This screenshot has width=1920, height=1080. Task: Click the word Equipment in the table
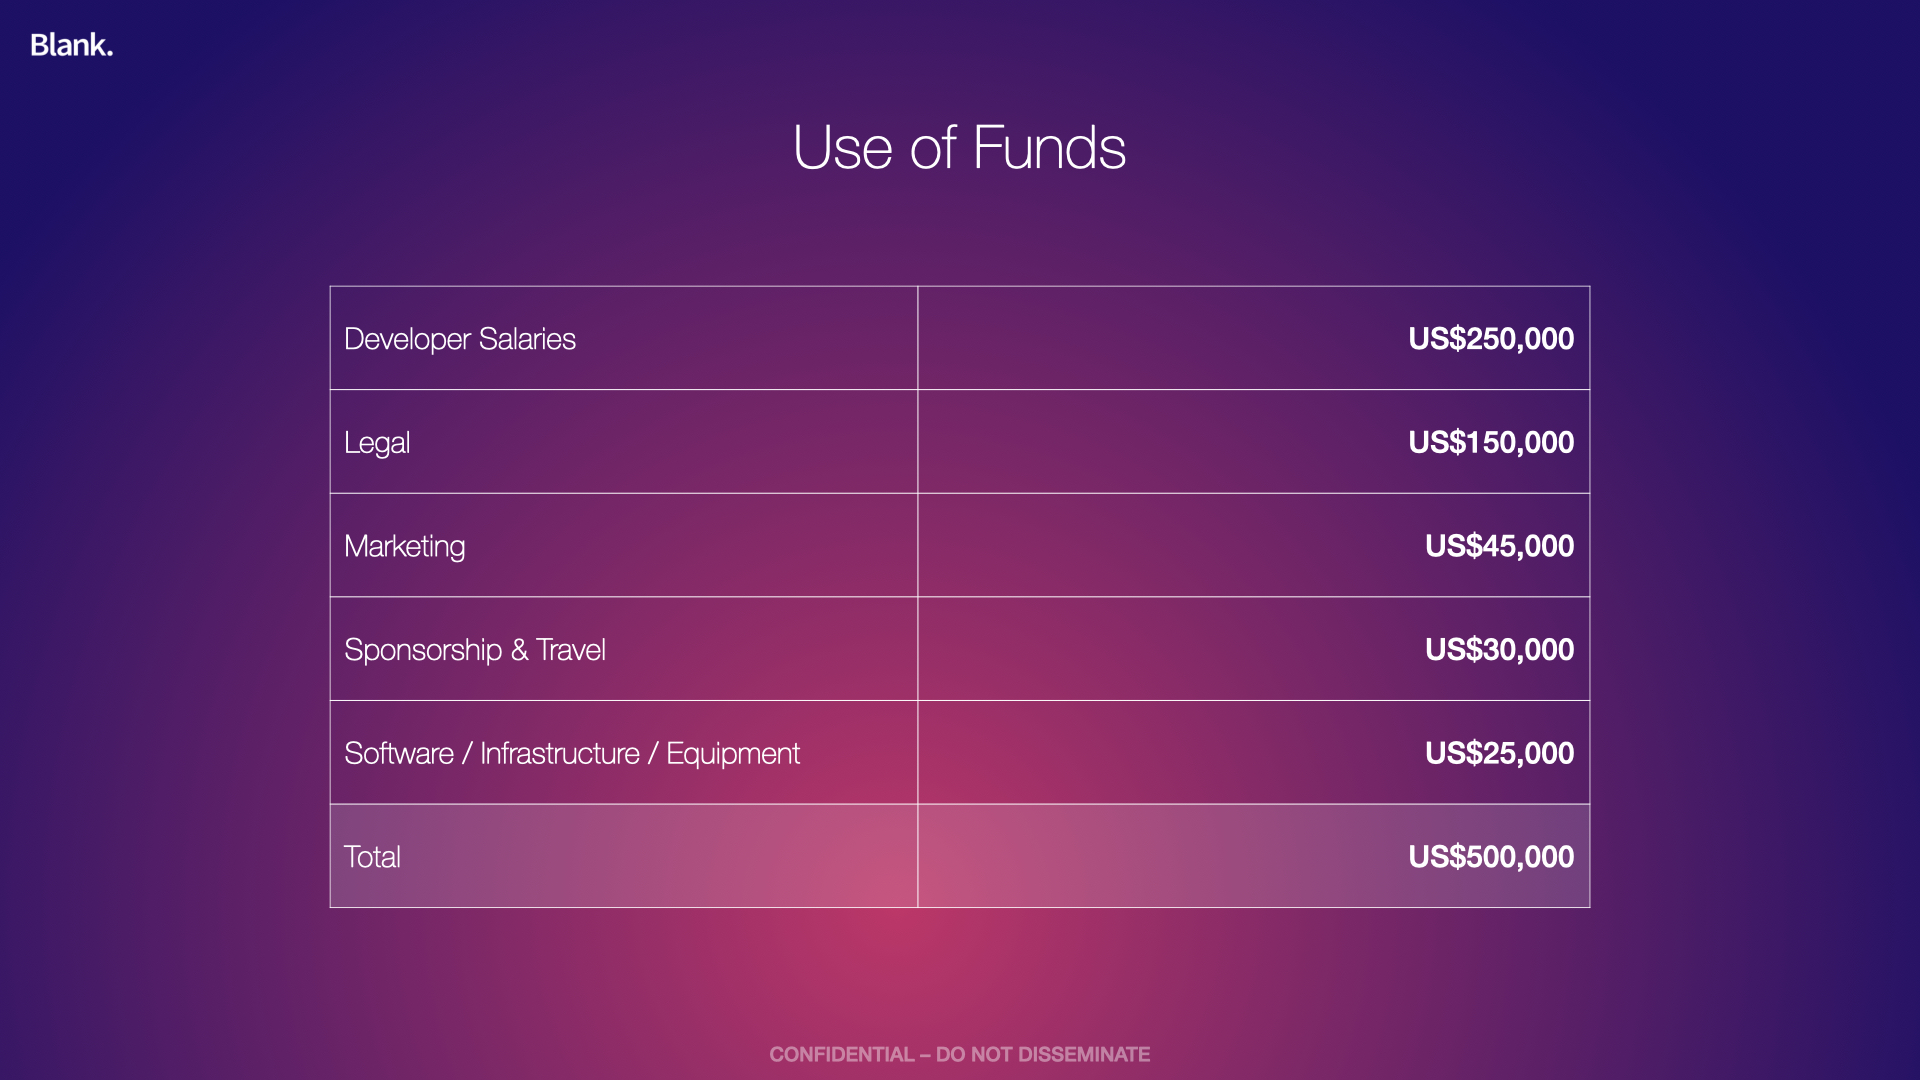(x=732, y=753)
